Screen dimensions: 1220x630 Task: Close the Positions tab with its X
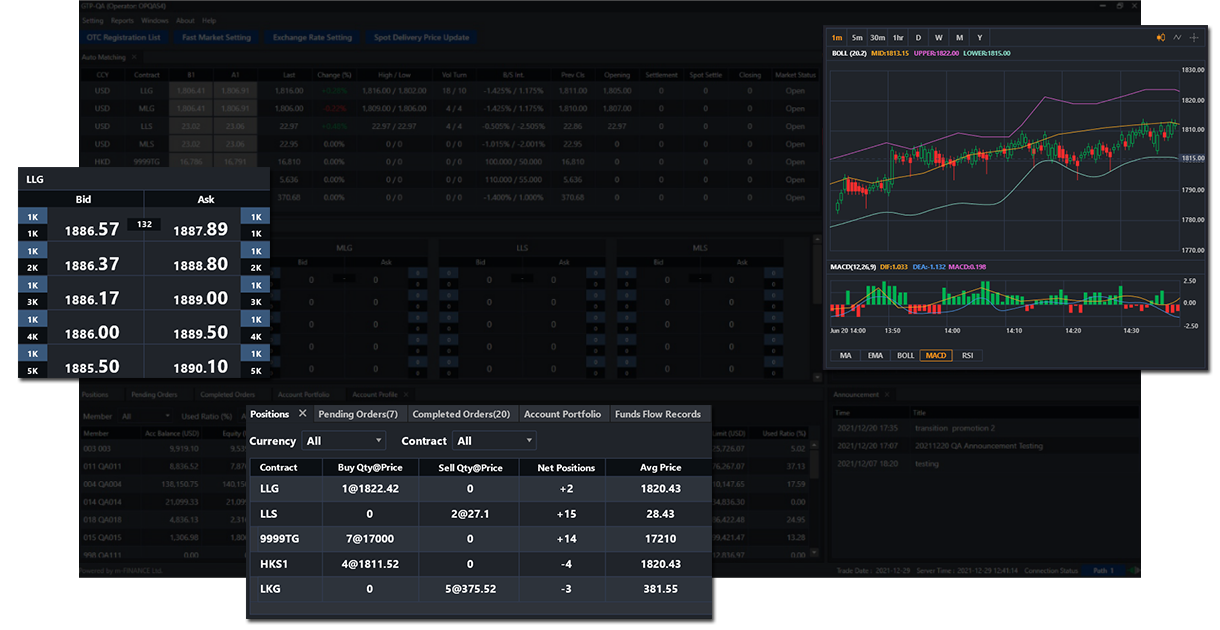pos(302,413)
